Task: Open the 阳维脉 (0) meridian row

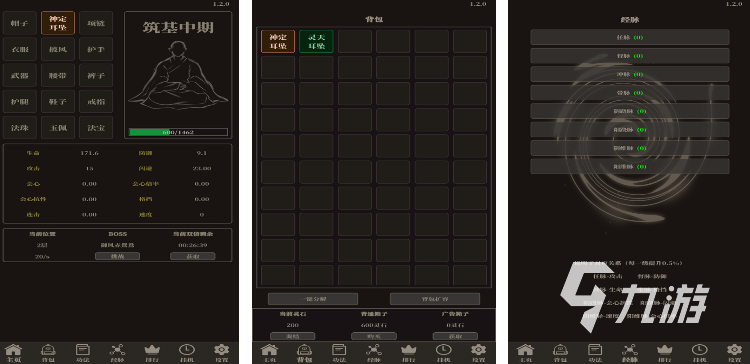Action: (x=630, y=166)
